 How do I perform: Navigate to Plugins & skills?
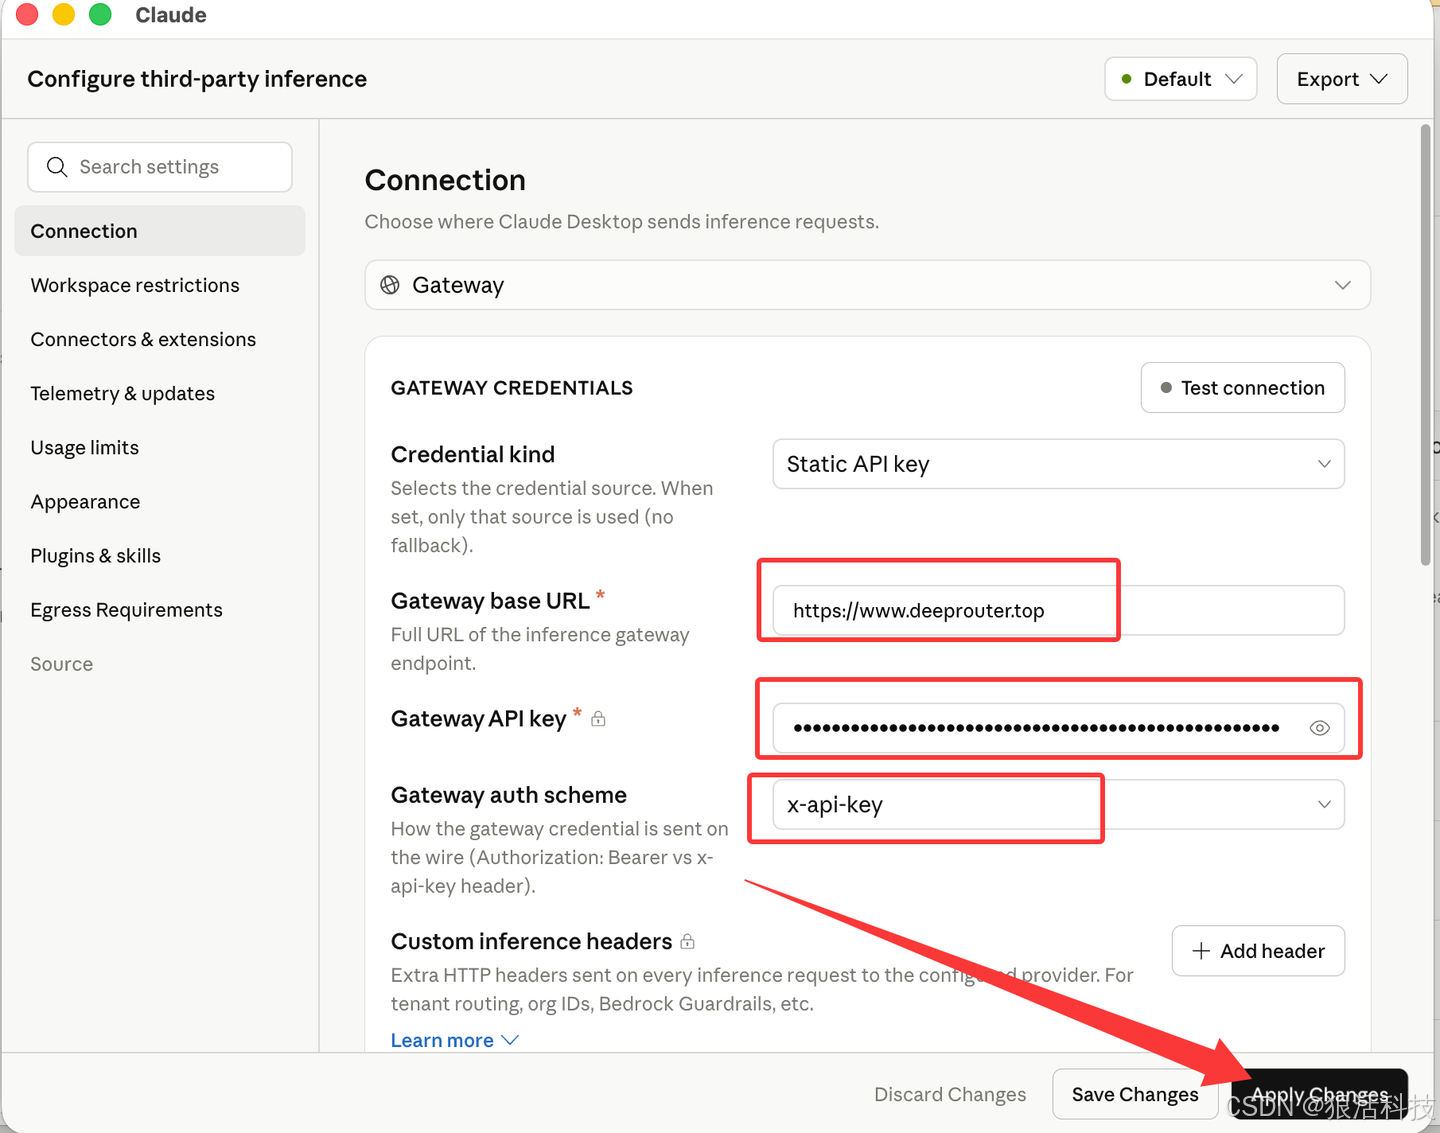pyautogui.click(x=96, y=555)
